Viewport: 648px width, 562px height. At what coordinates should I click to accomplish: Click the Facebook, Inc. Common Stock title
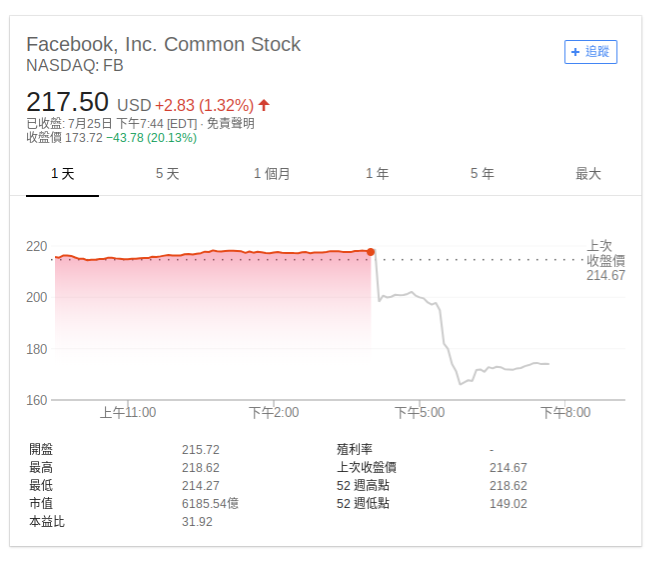163,44
